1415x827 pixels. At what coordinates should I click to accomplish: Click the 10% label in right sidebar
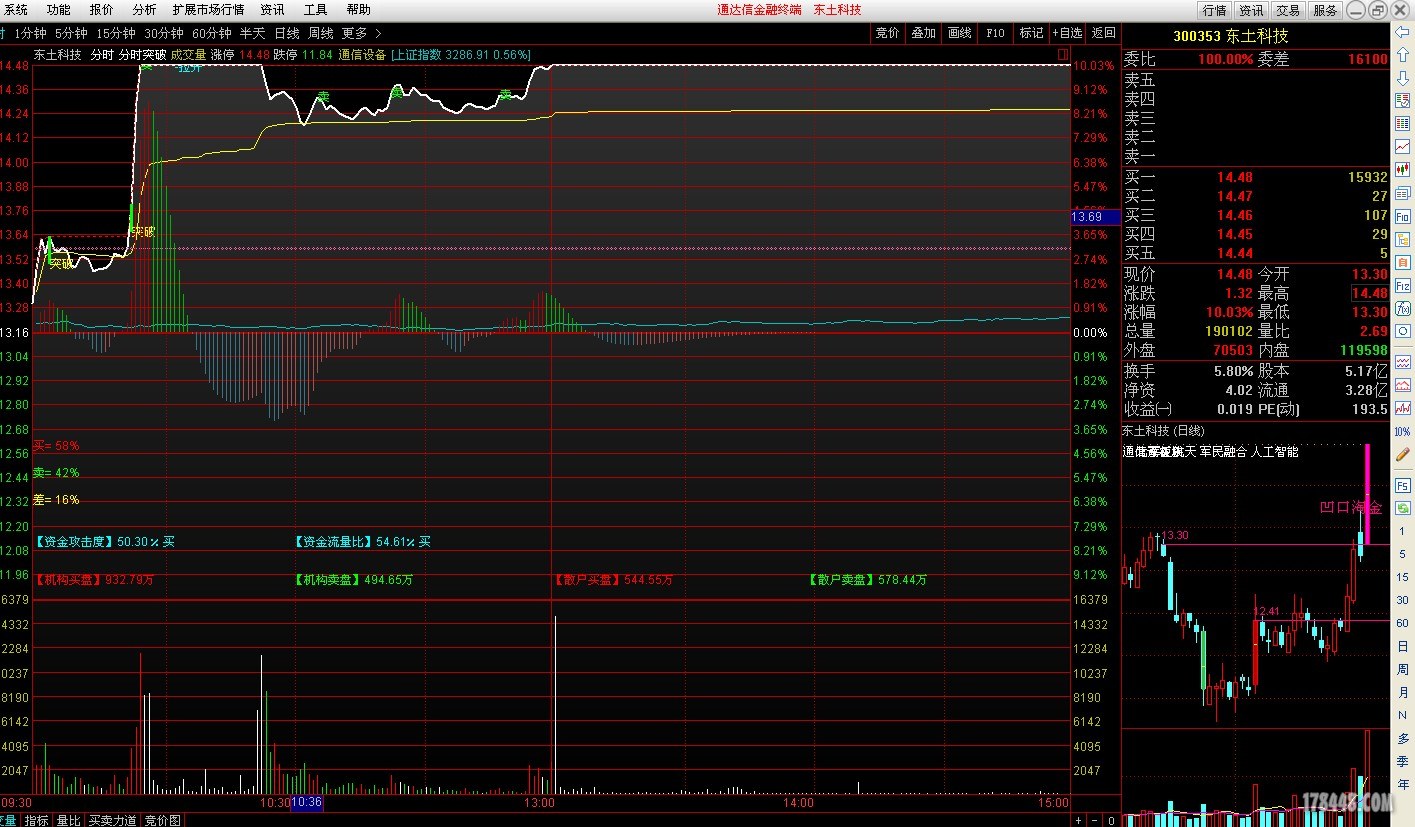click(x=1403, y=431)
